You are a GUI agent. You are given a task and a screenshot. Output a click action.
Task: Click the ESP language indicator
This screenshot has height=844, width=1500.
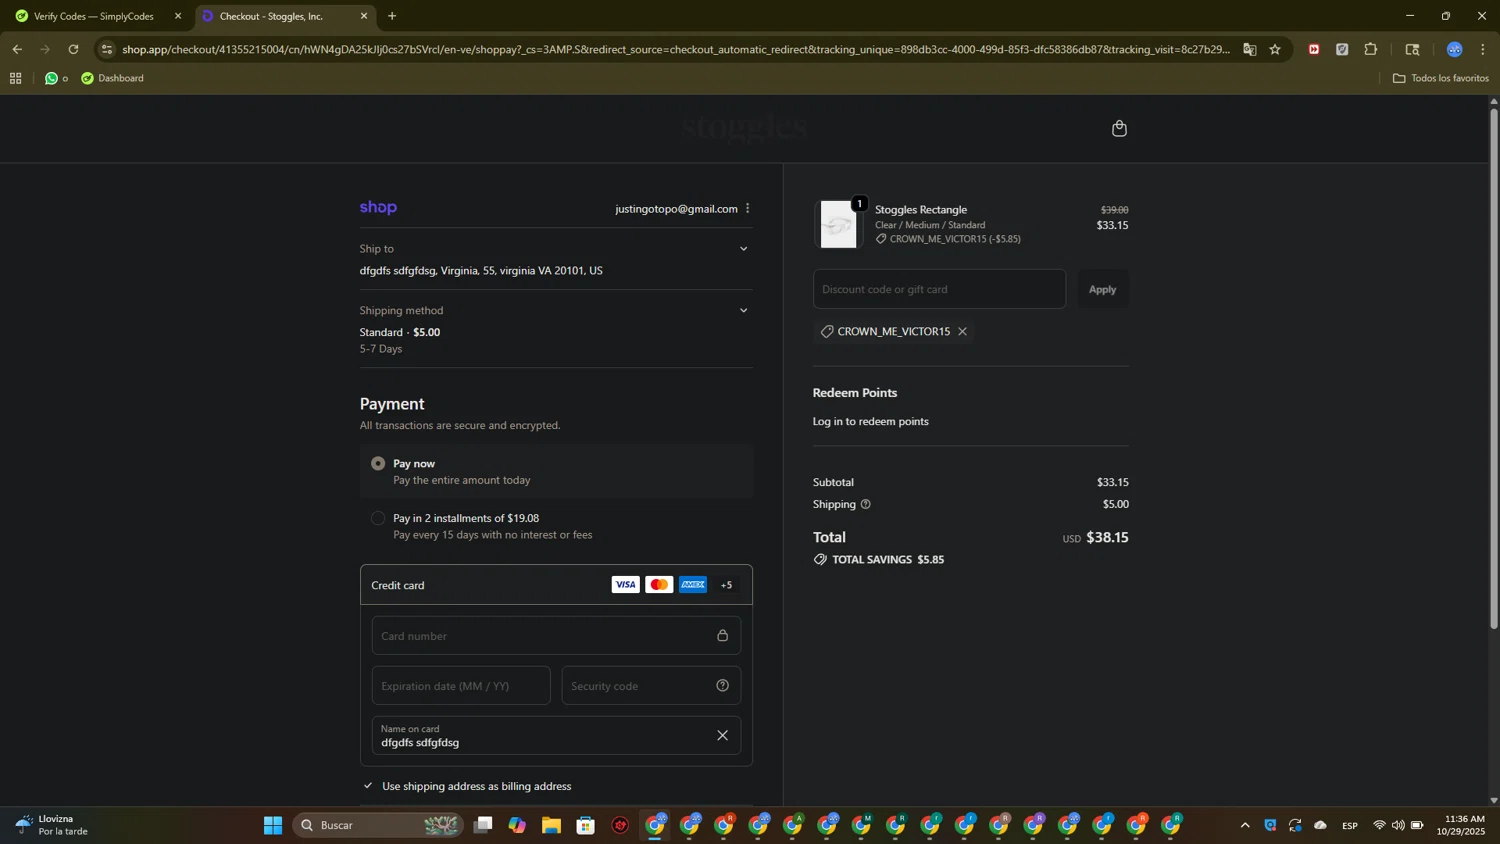1350,825
